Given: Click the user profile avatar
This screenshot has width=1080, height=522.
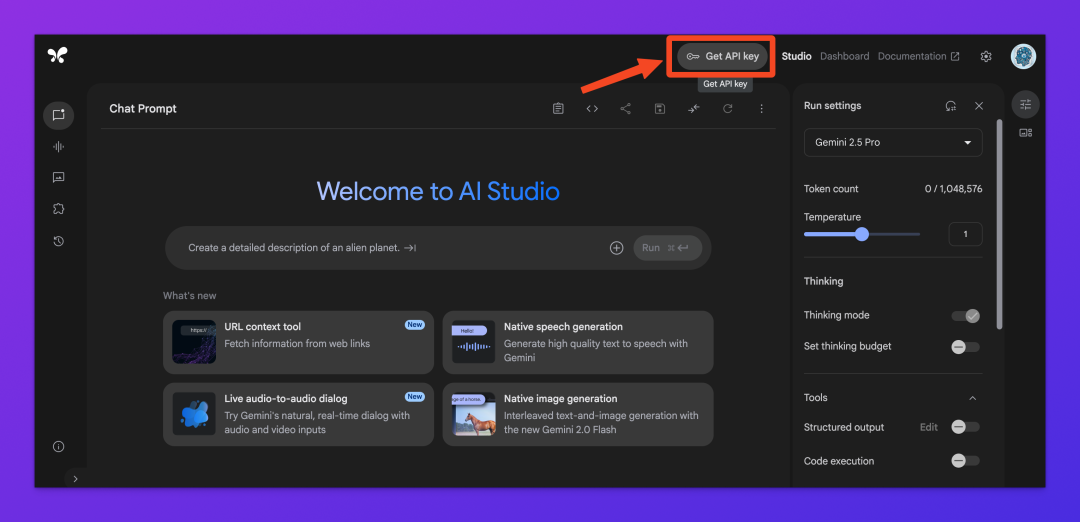Looking at the screenshot, I should pos(1024,56).
